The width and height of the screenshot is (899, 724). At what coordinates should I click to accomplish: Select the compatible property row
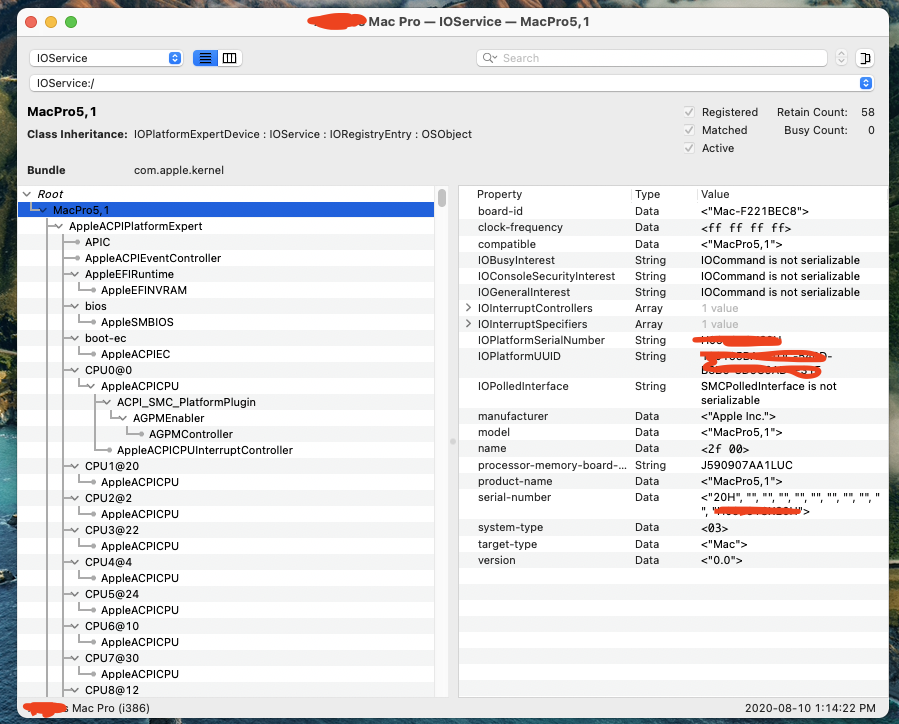coord(674,244)
